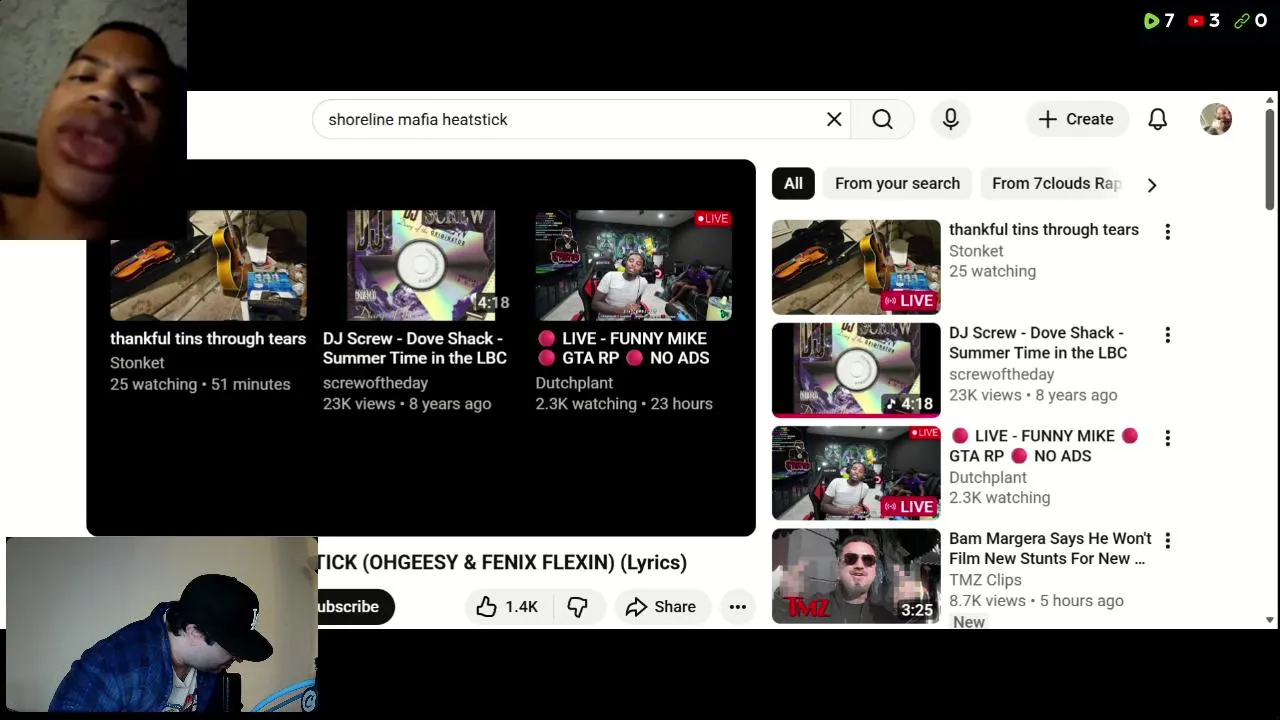Click the green play counter icon top right
The height and width of the screenshot is (720, 1280).
tap(1151, 20)
